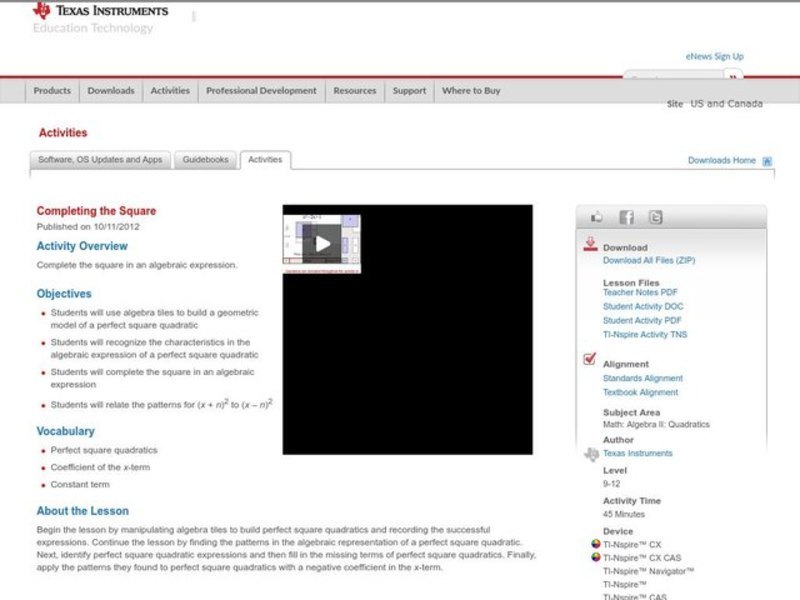Share the activity on Facebook
800x600 pixels.
point(626,217)
